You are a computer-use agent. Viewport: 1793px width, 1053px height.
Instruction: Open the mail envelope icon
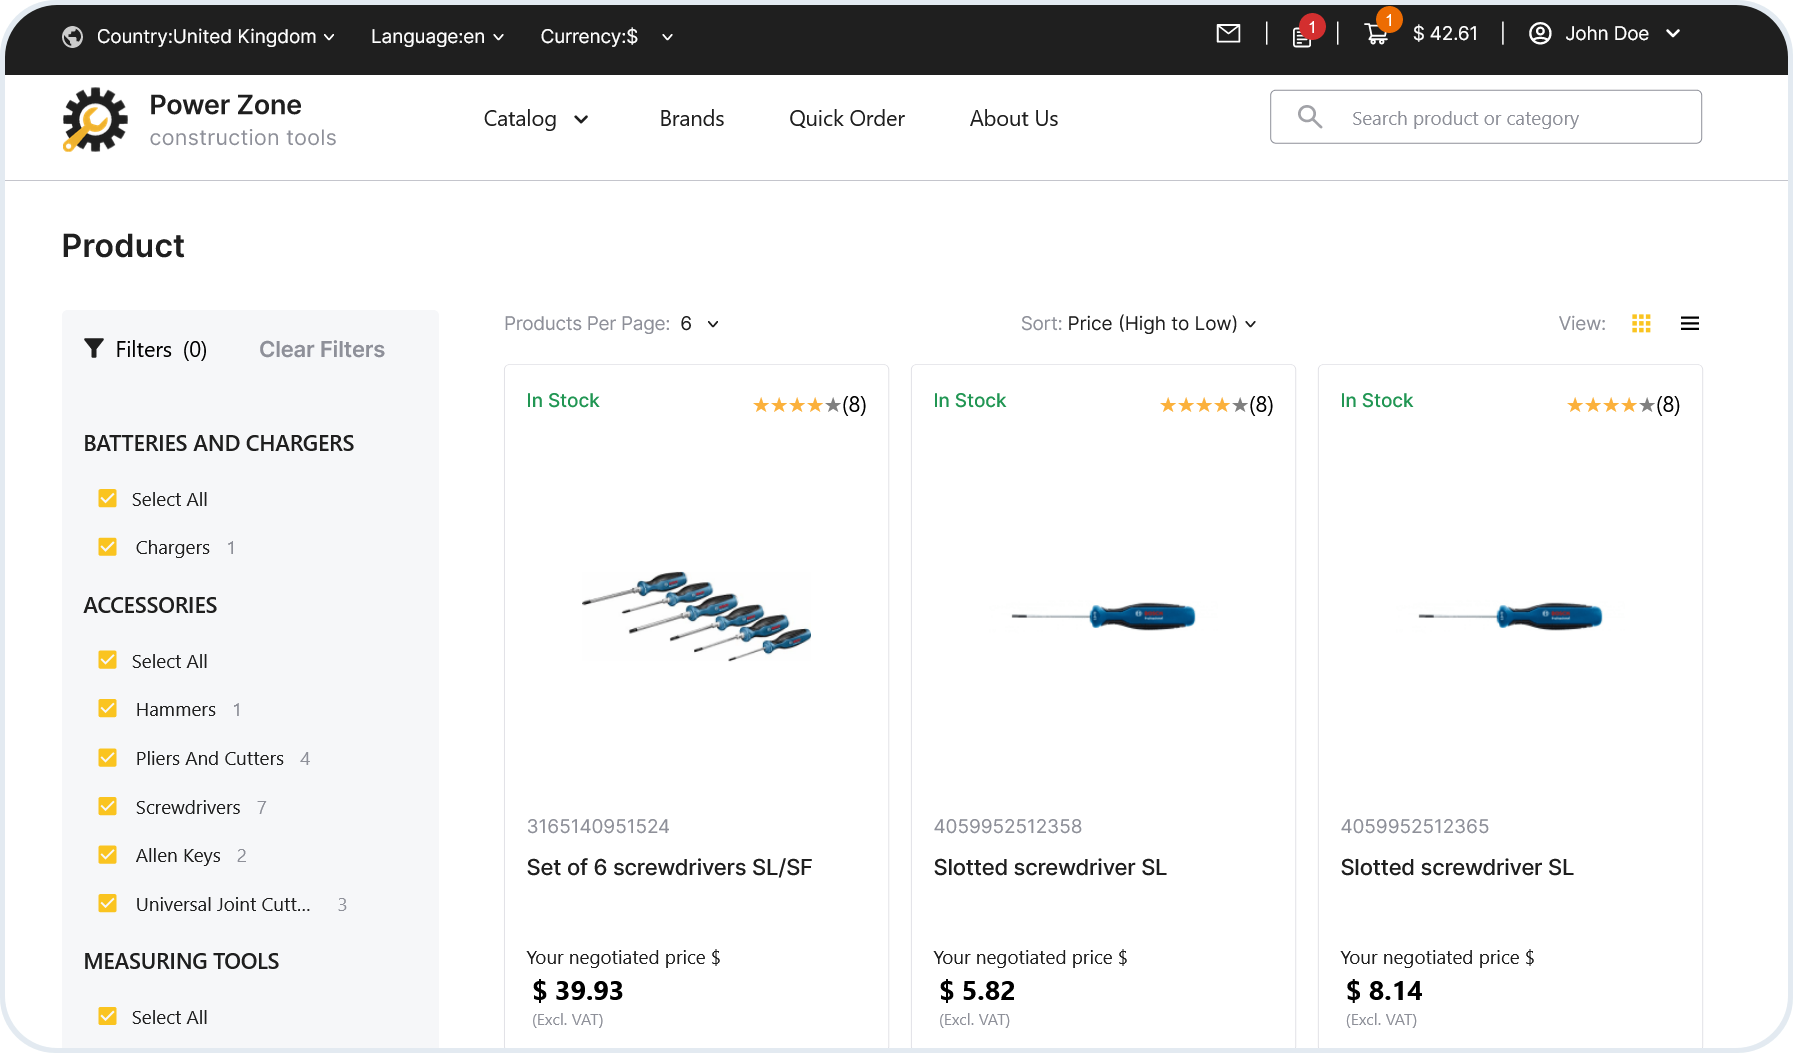(x=1228, y=34)
